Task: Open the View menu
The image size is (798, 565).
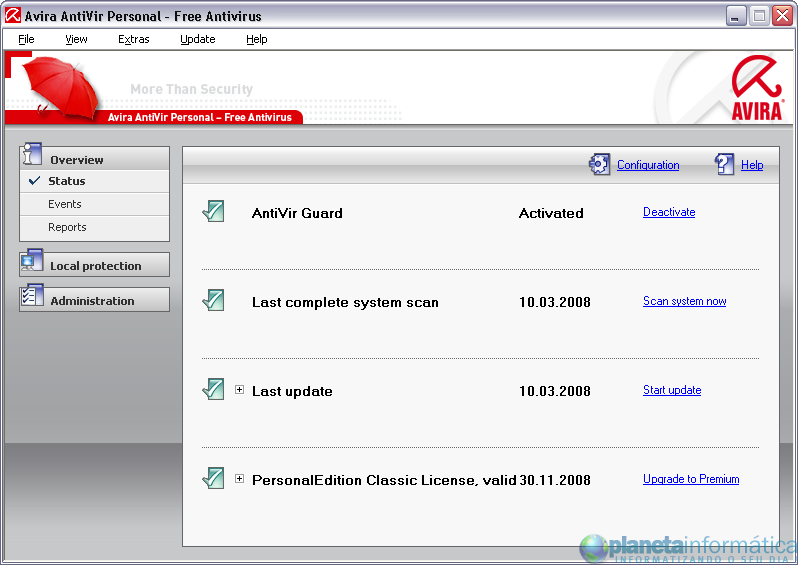Action: 76,39
